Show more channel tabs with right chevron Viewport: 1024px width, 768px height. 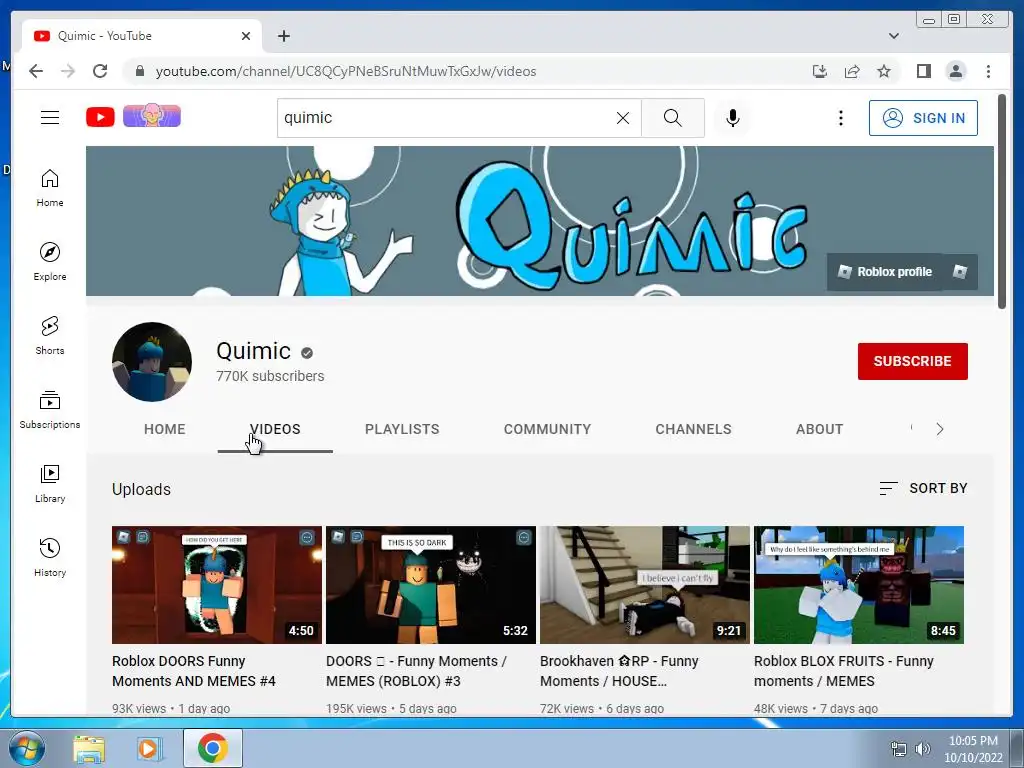click(x=939, y=429)
